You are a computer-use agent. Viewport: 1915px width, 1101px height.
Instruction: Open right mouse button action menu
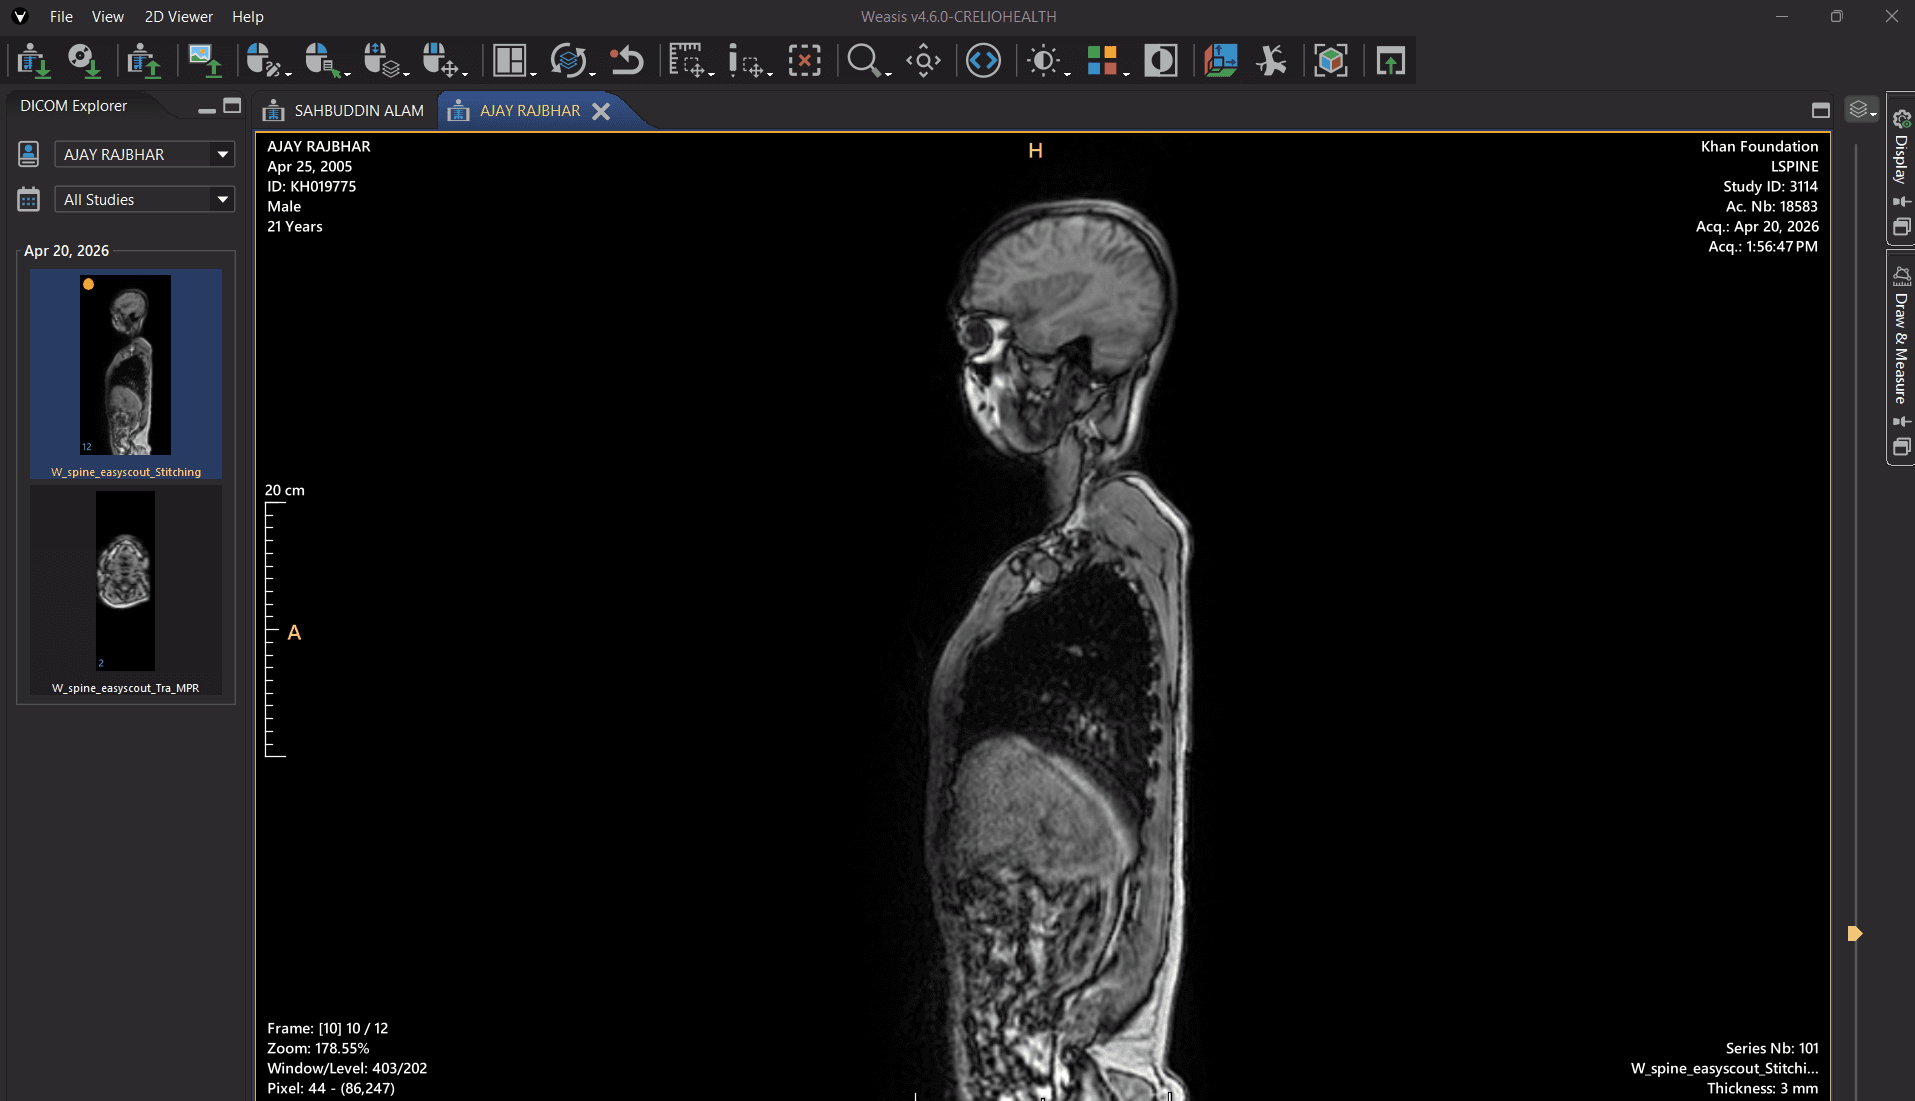(x=443, y=61)
